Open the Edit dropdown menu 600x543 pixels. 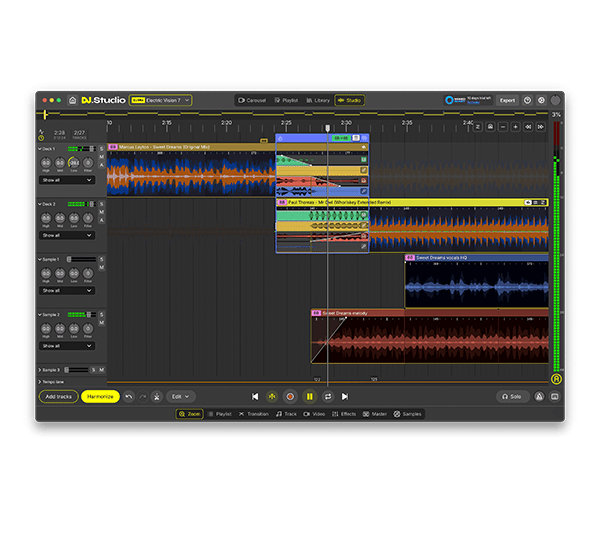click(x=181, y=397)
